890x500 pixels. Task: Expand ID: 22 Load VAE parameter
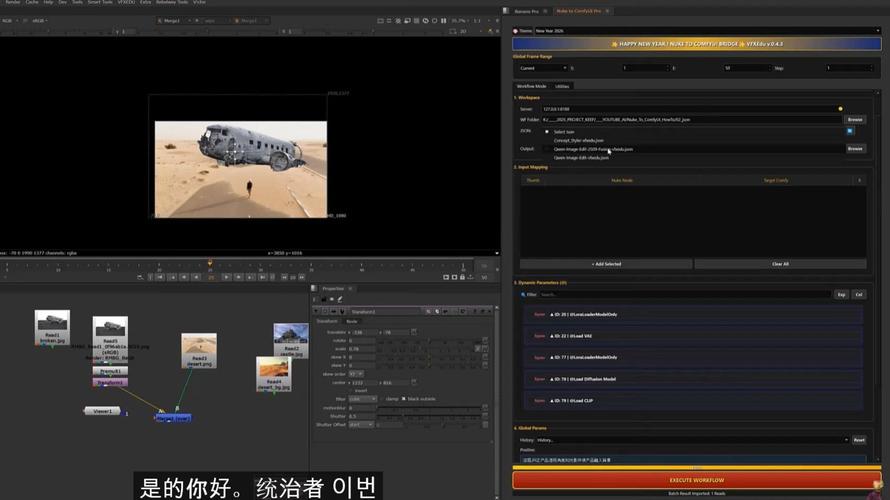tap(692, 336)
